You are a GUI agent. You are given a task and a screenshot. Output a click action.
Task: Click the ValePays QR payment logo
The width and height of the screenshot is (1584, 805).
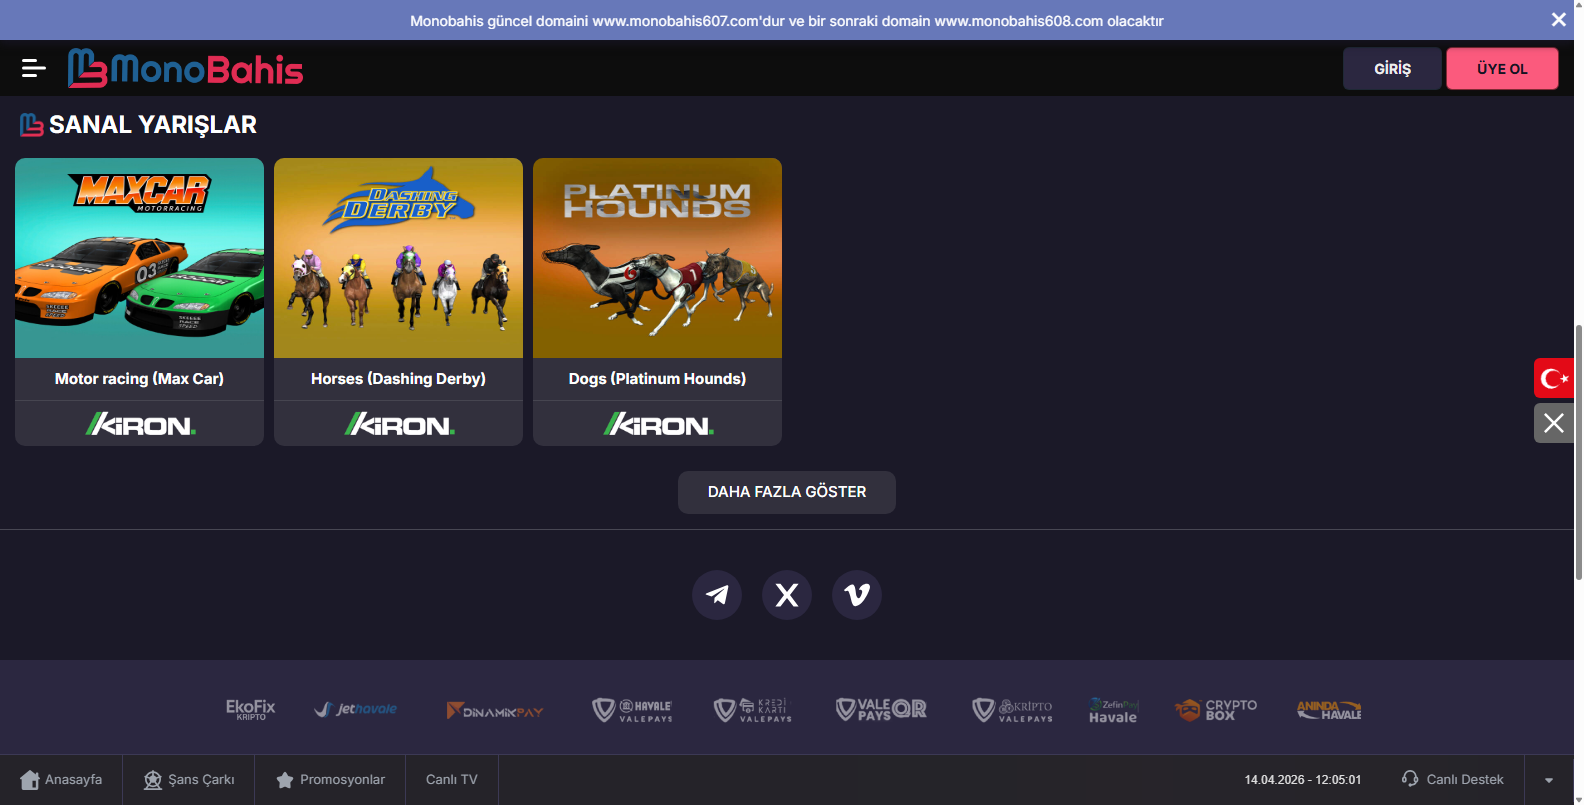(881, 710)
